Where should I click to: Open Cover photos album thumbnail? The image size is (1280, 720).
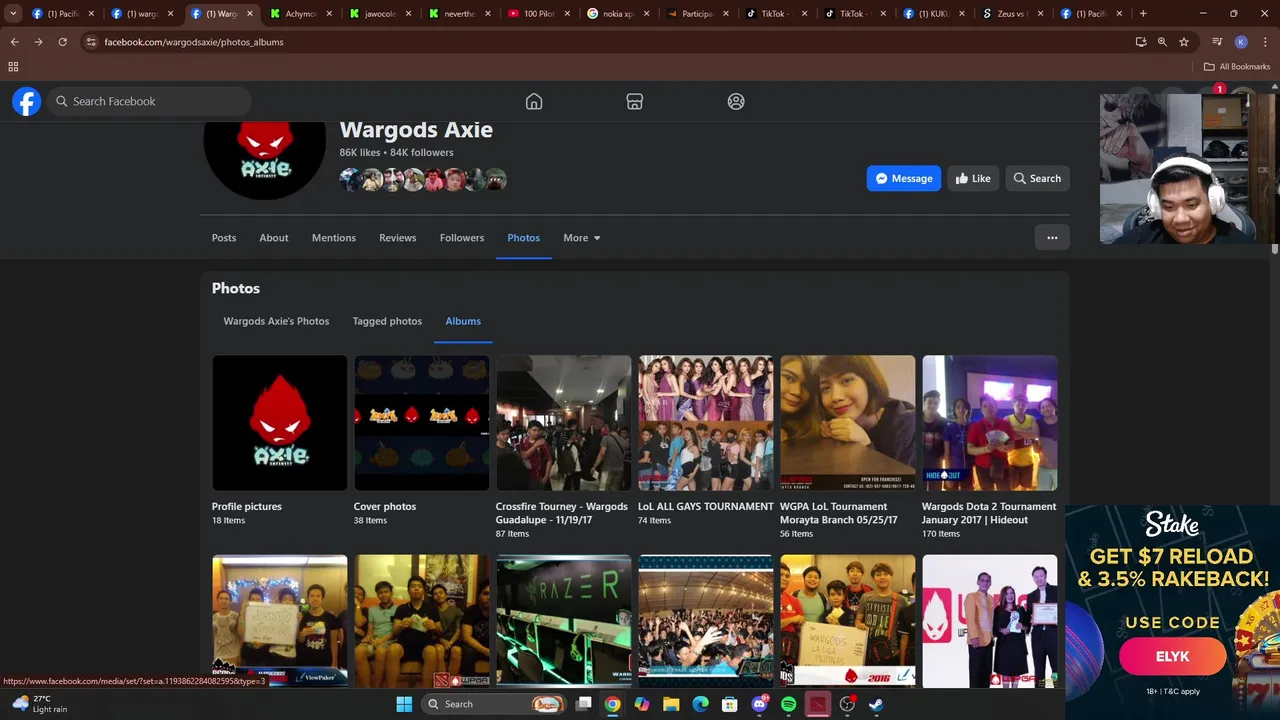click(x=422, y=423)
